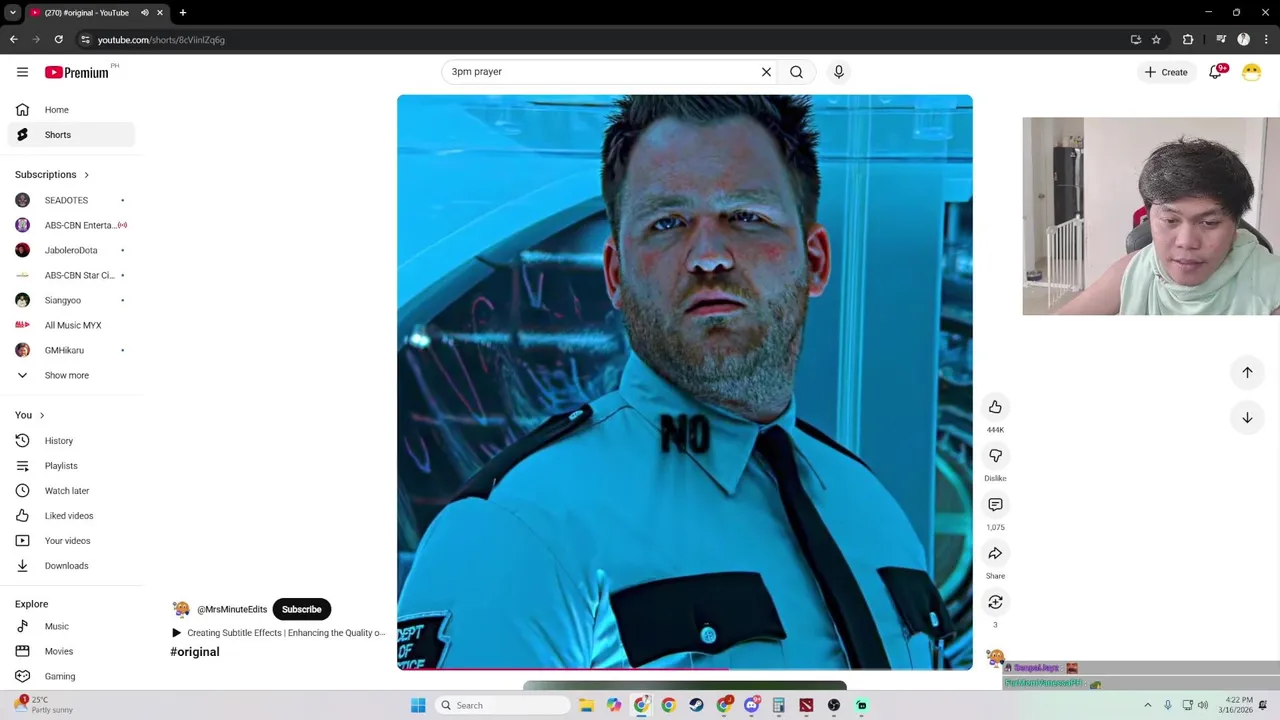Open the Windows Start menu
Image resolution: width=1280 pixels, height=720 pixels.
(418, 705)
